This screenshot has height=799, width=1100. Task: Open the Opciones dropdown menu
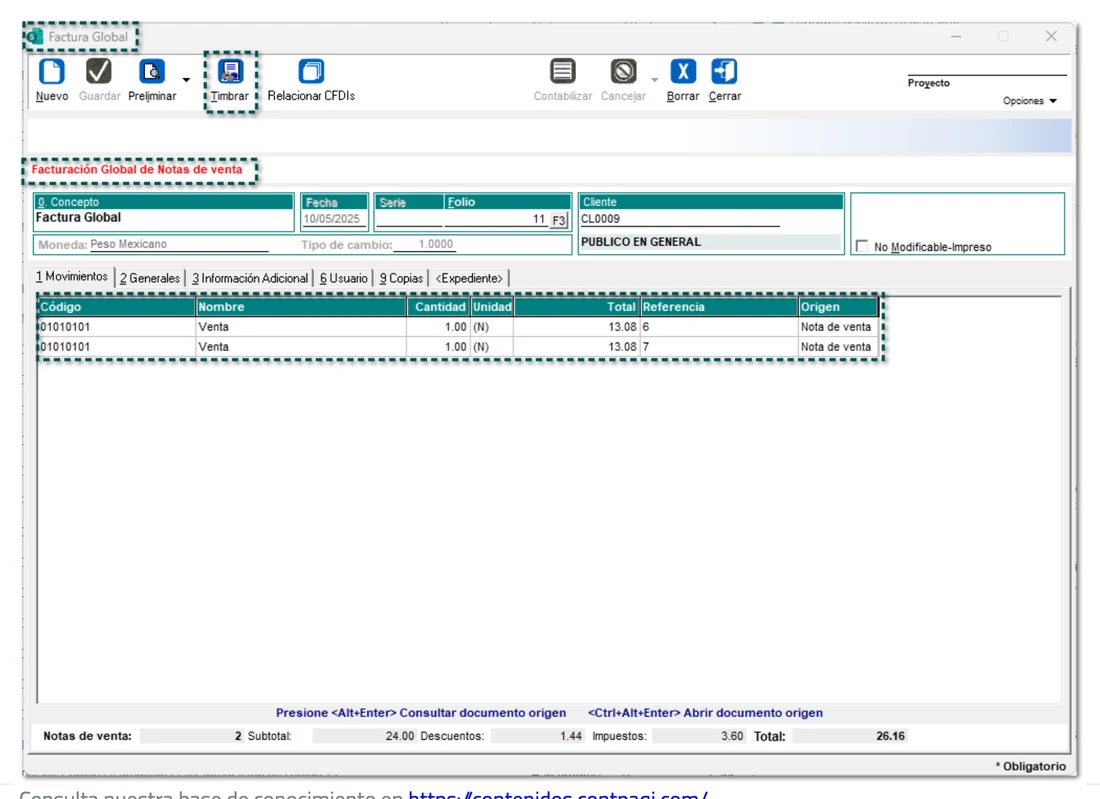pos(1029,101)
